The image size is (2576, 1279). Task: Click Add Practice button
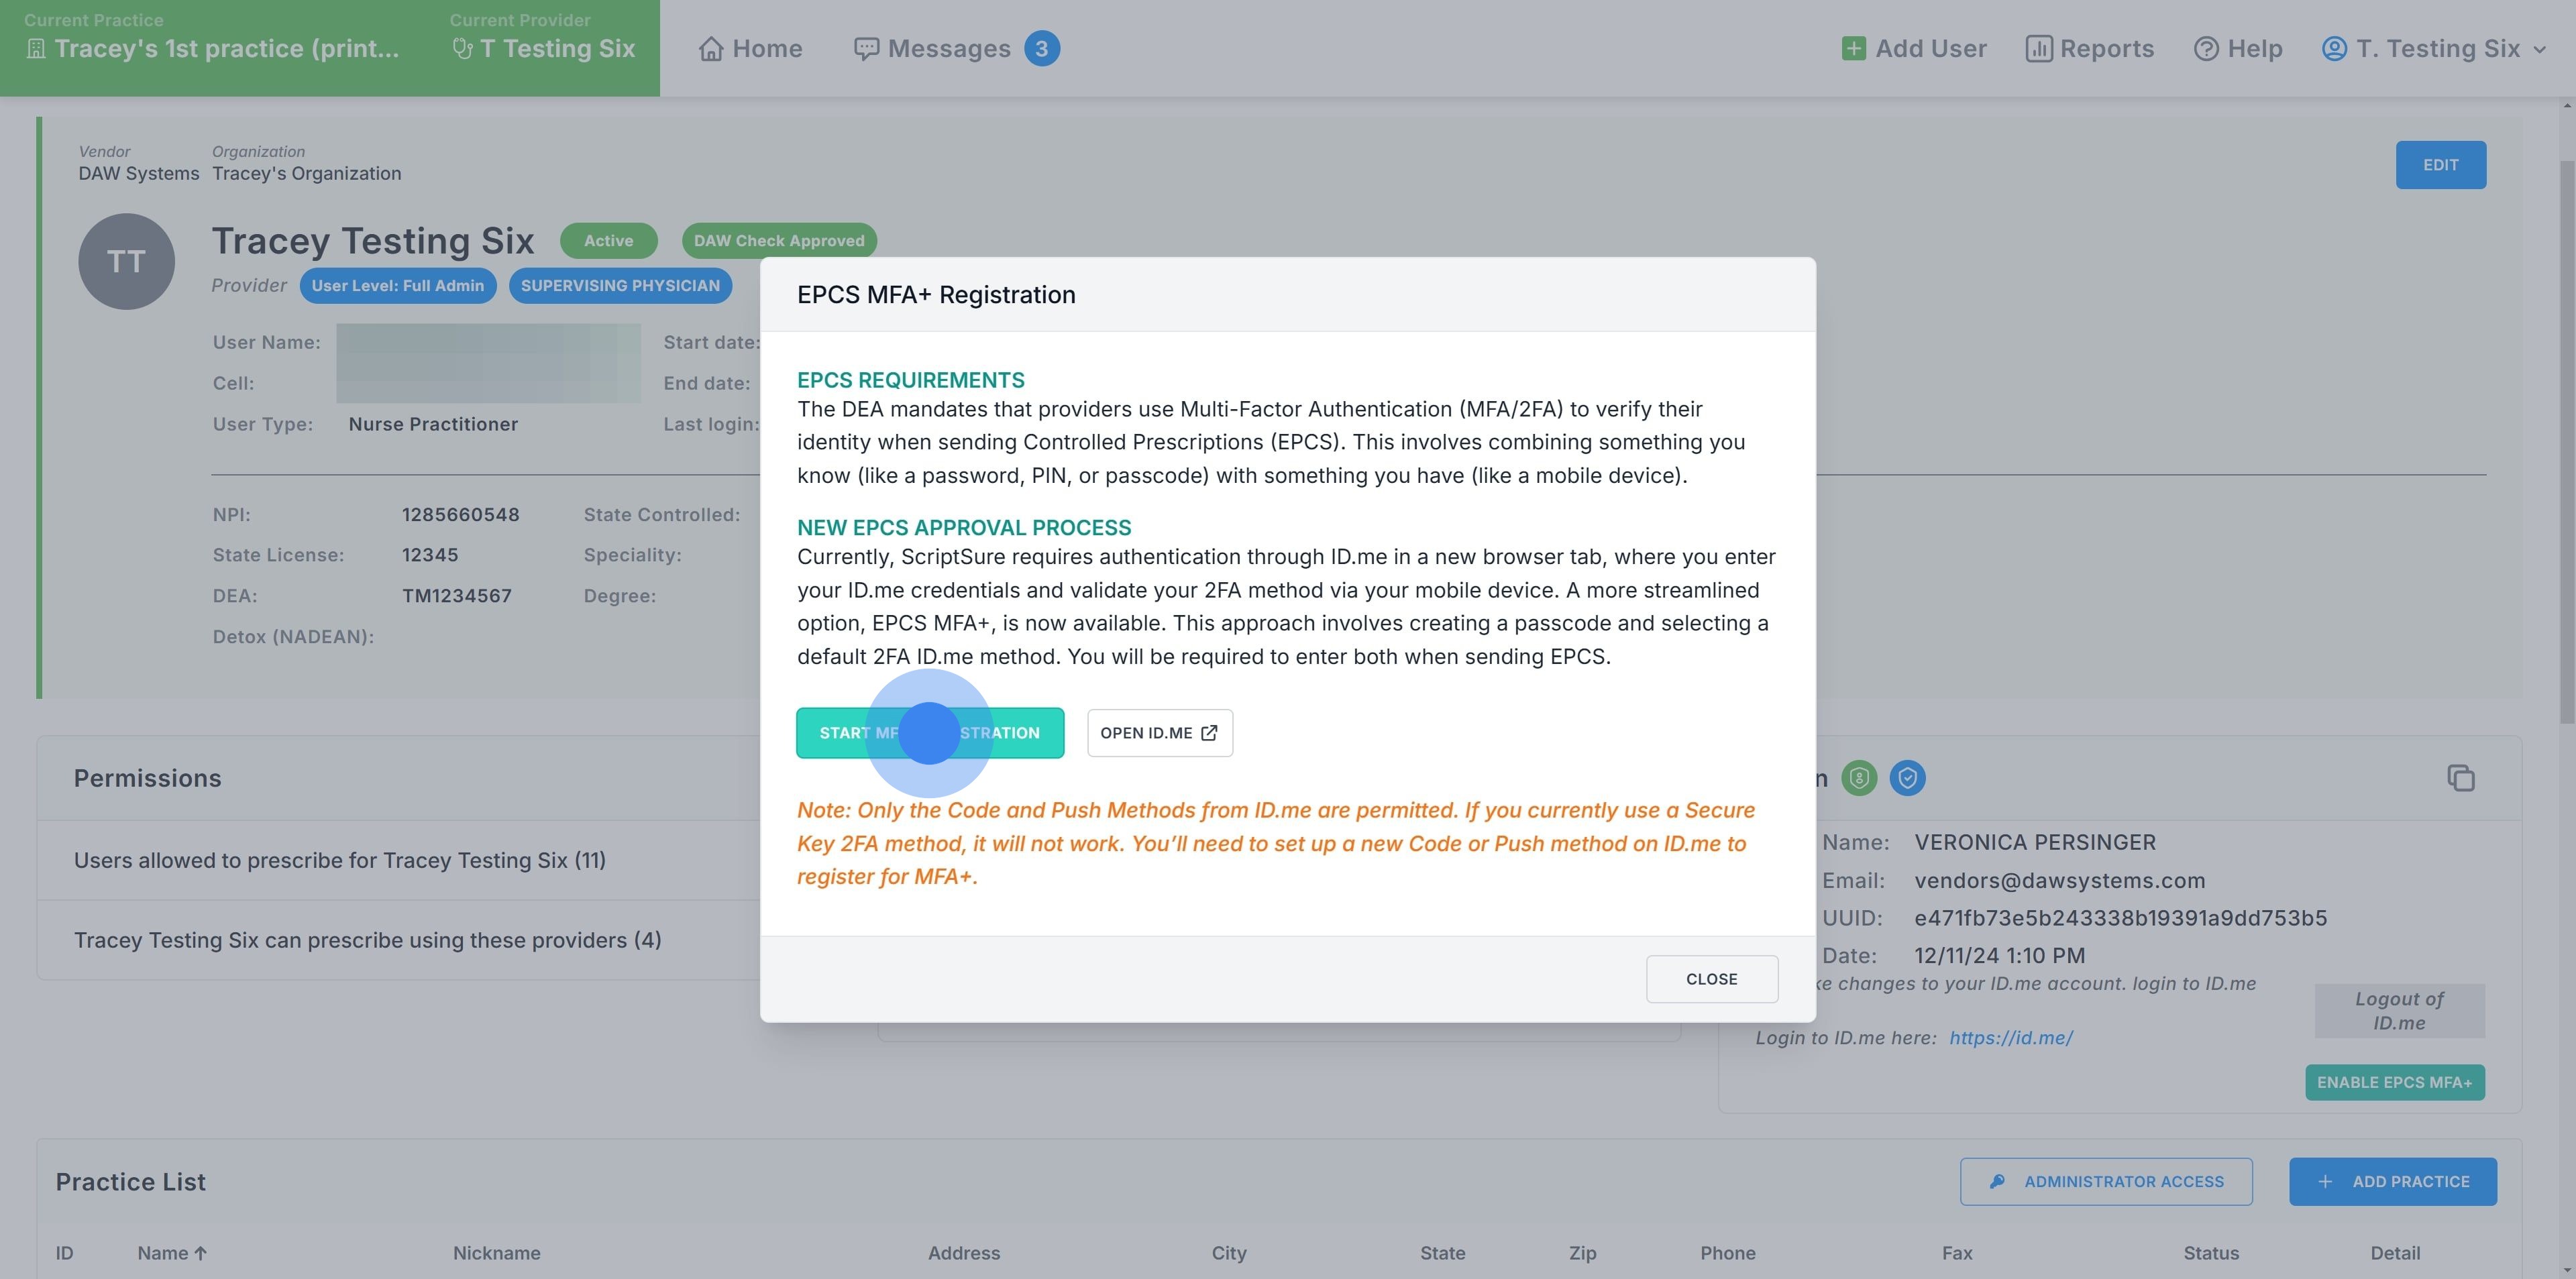2393,1182
